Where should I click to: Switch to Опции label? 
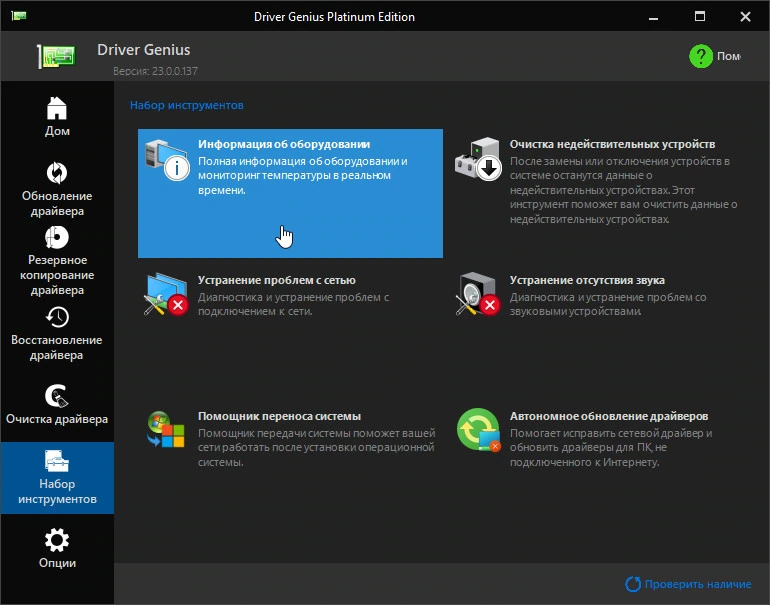[x=57, y=563]
